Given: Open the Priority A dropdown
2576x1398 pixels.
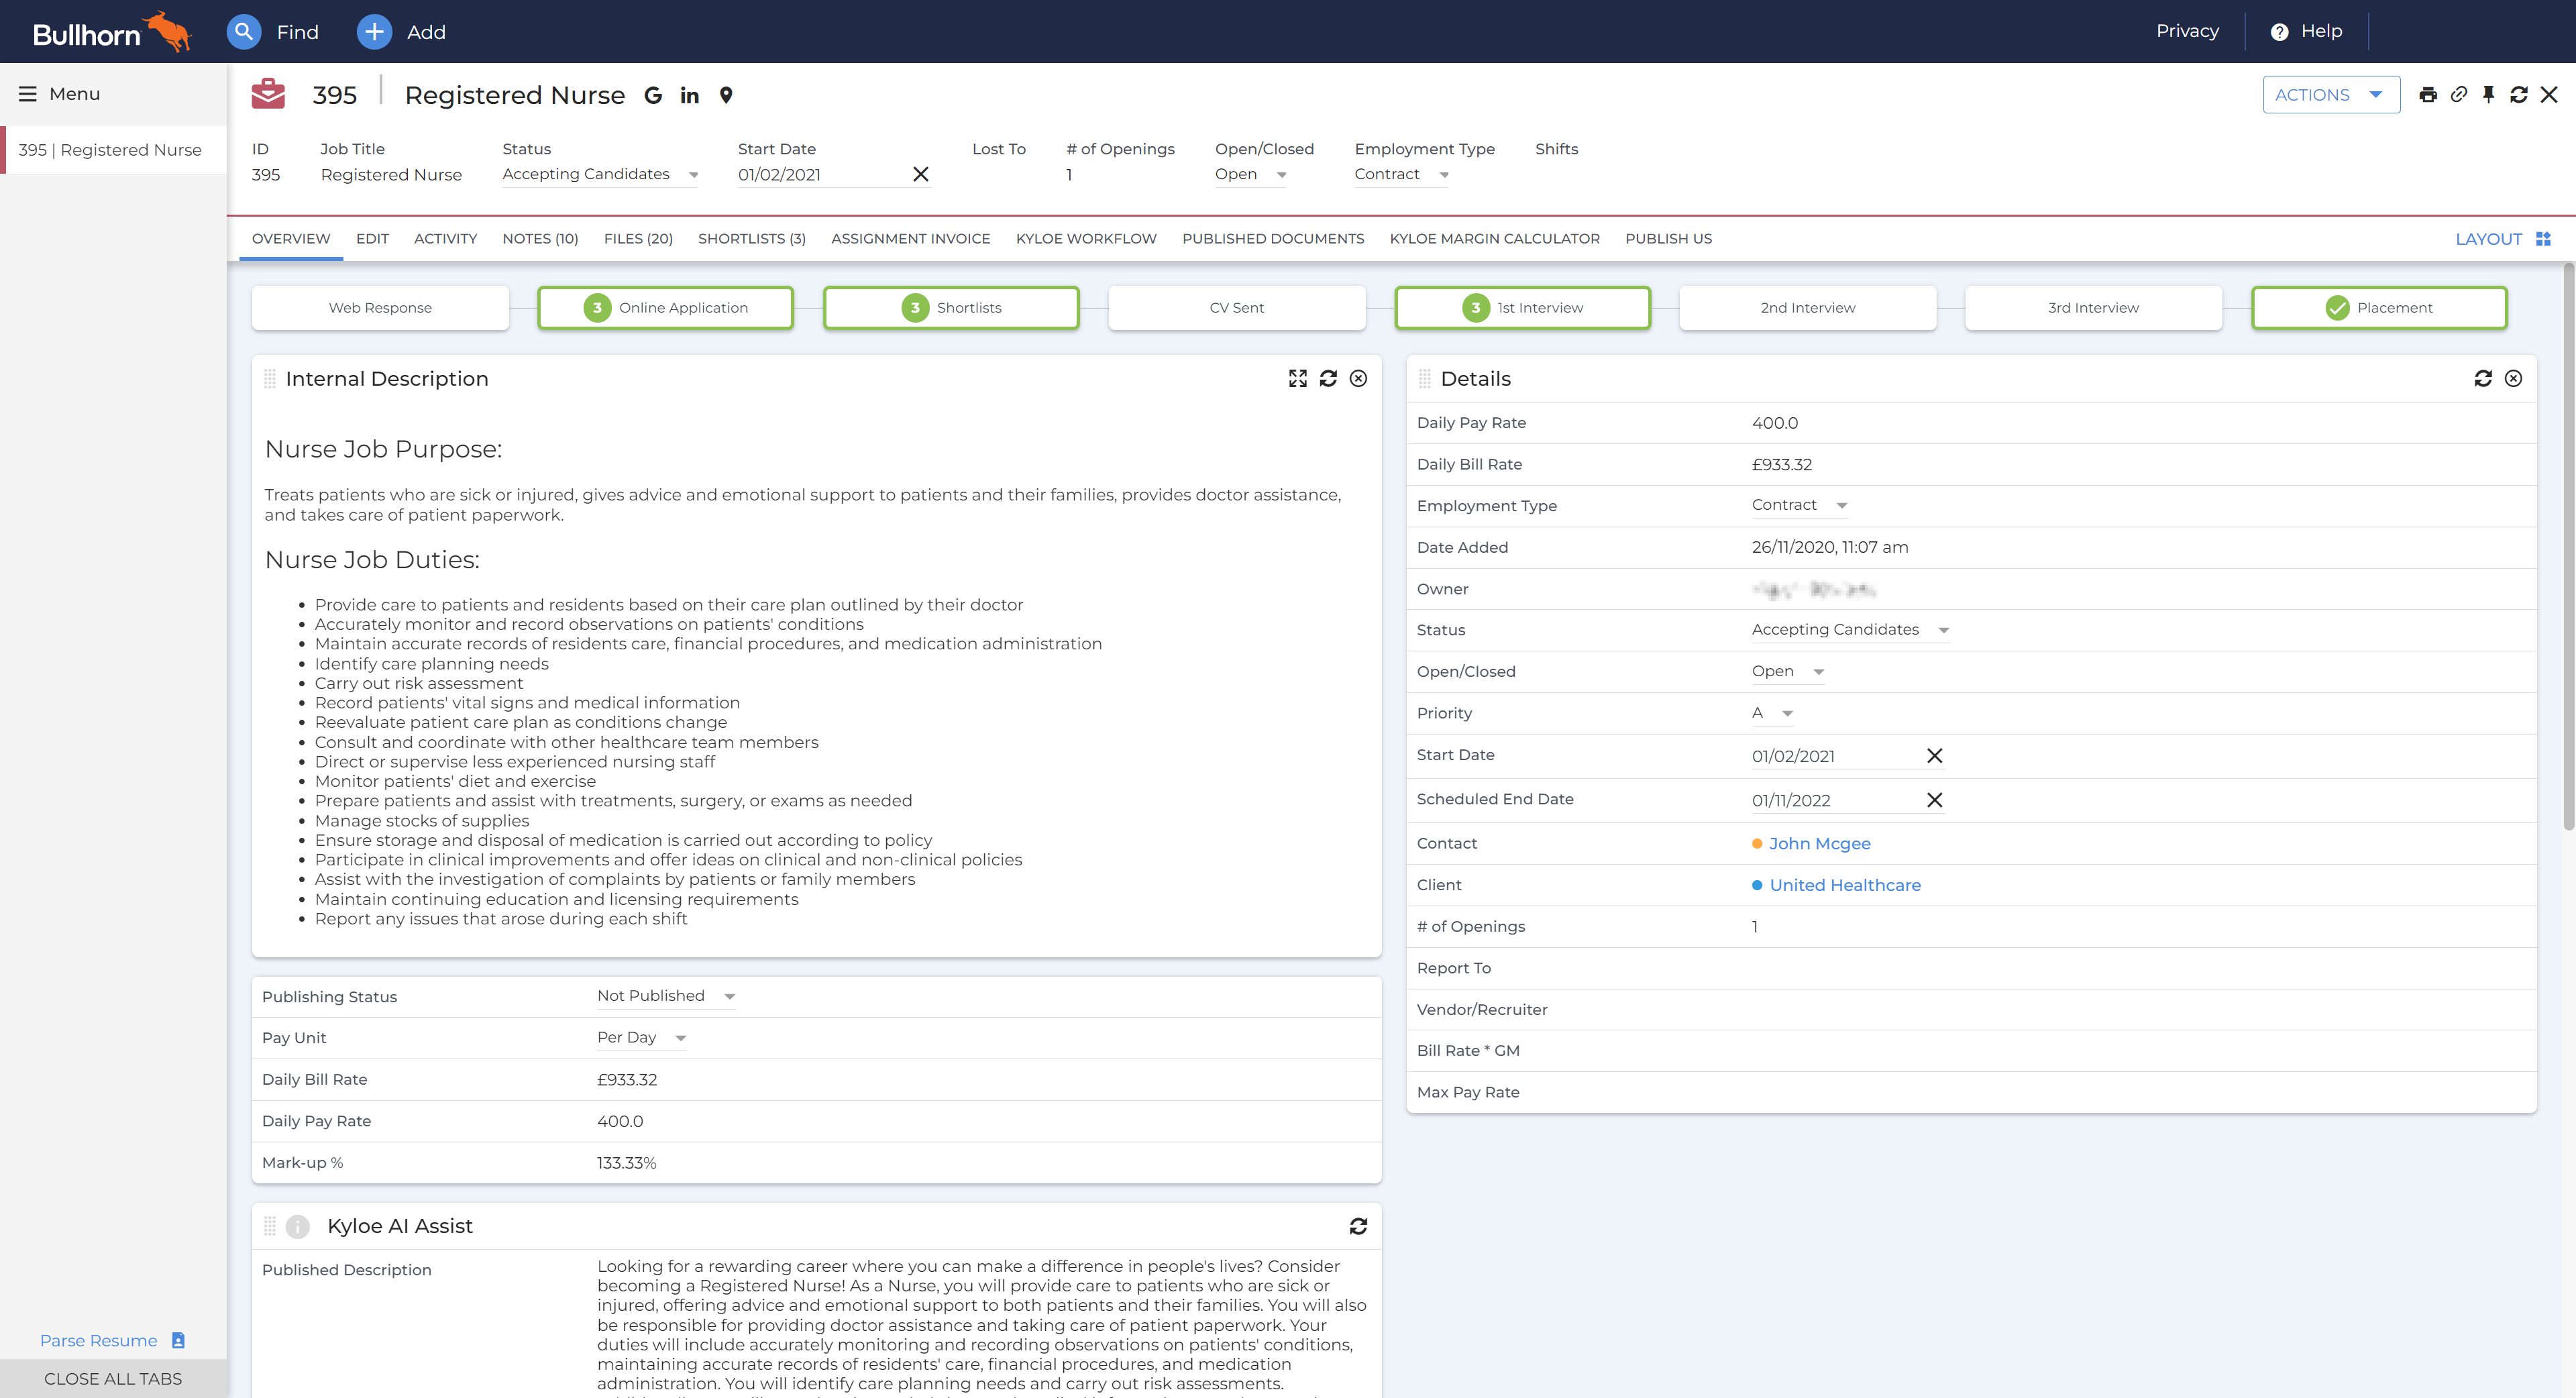Looking at the screenshot, I should [1772, 713].
